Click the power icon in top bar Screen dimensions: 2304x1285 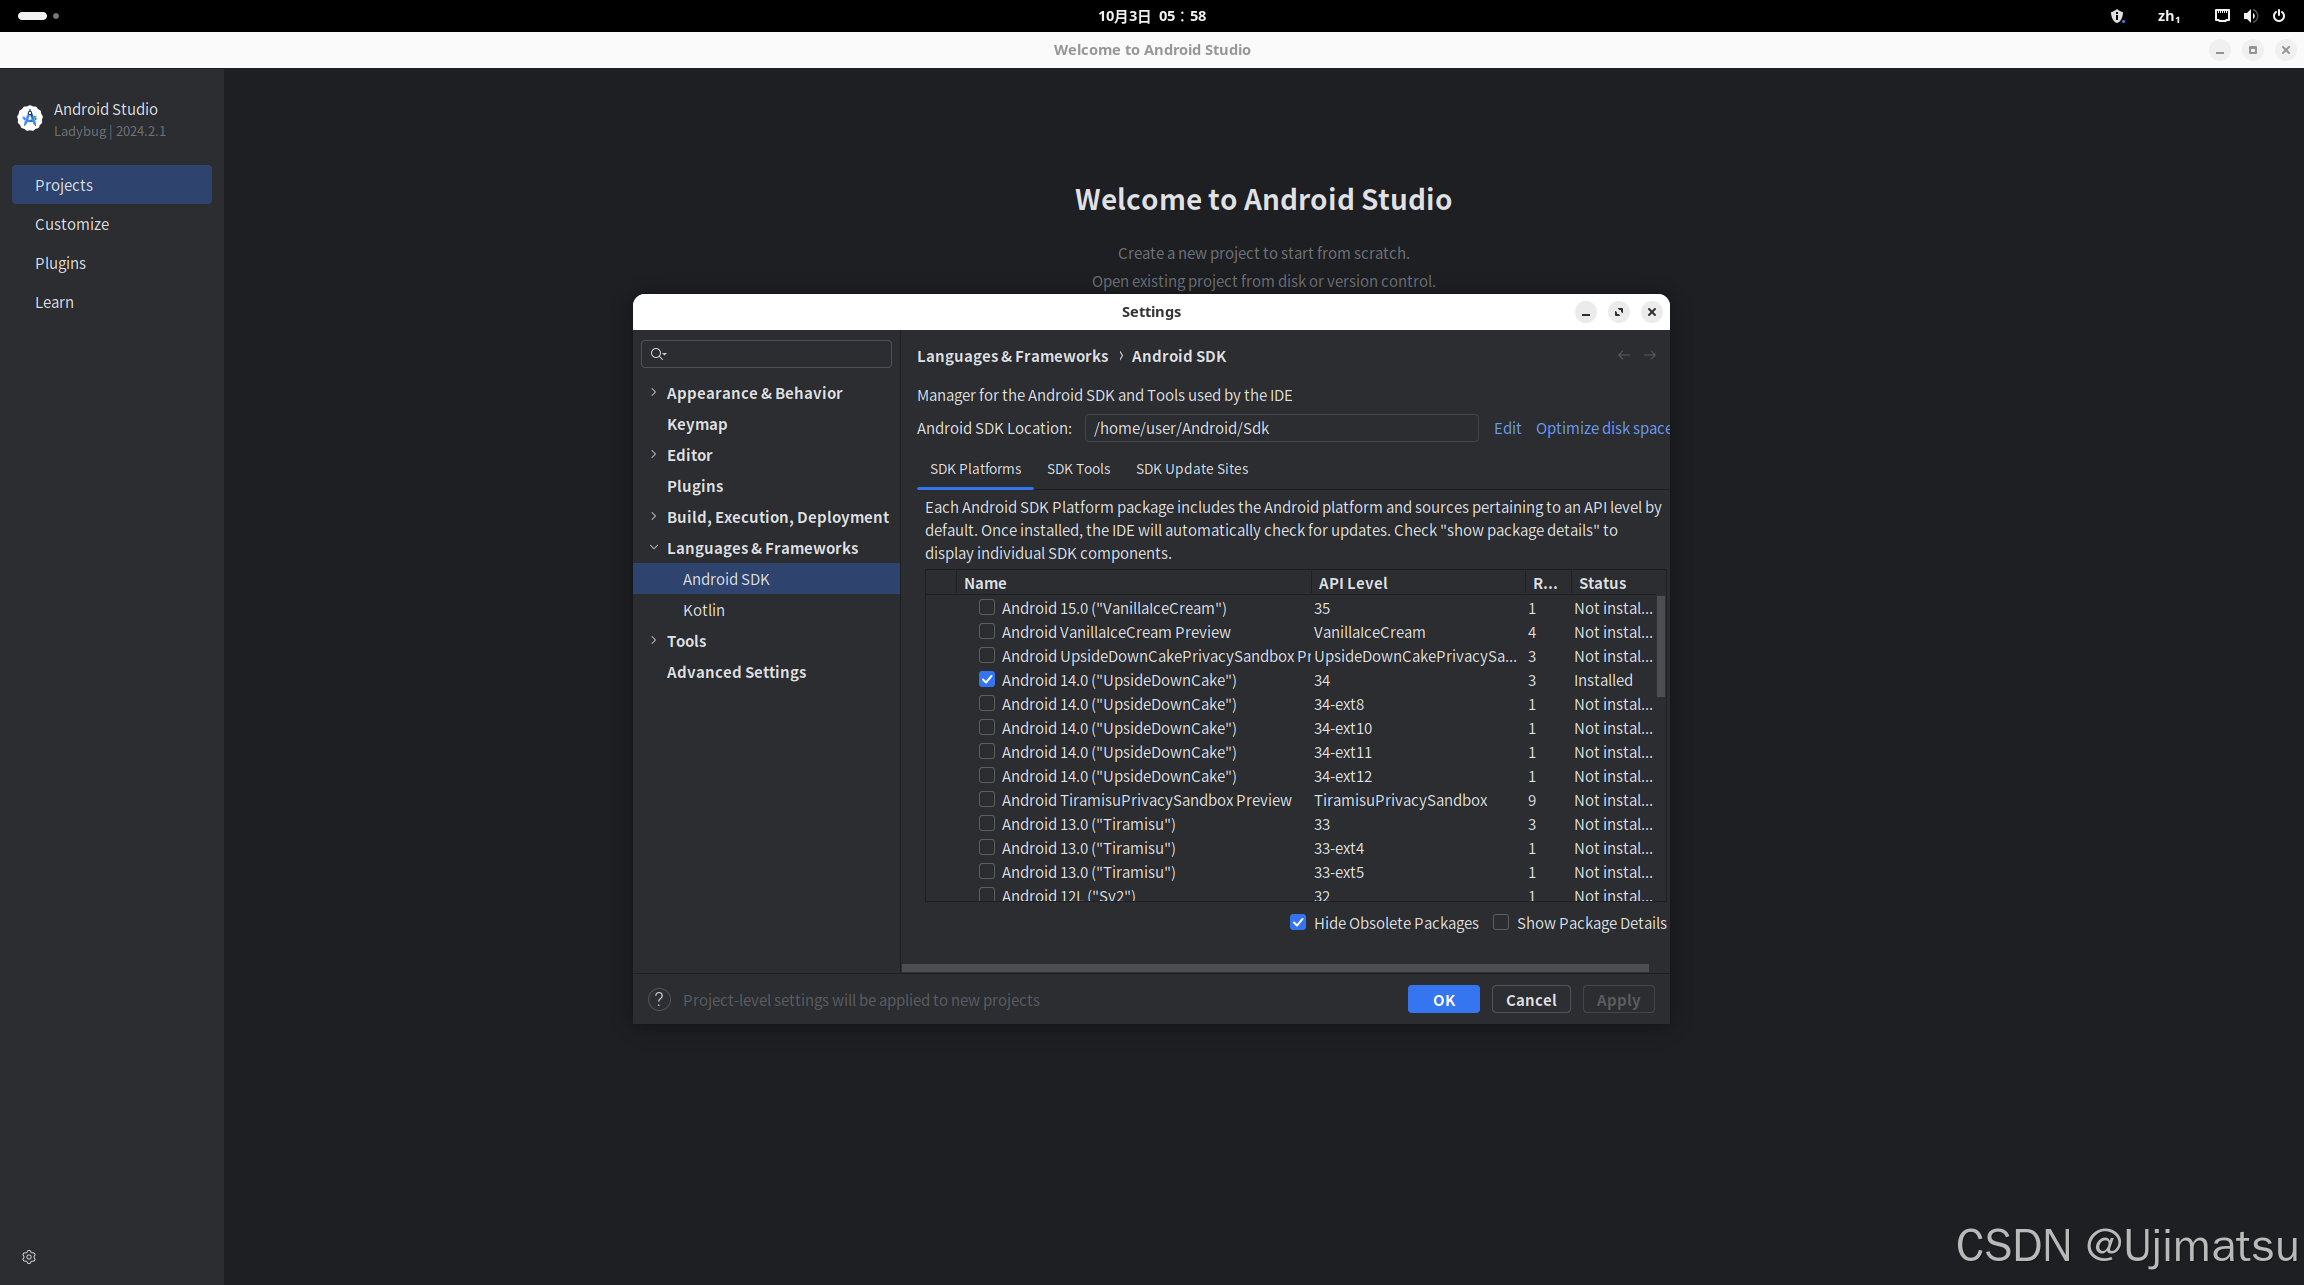pyautogui.click(x=2279, y=16)
